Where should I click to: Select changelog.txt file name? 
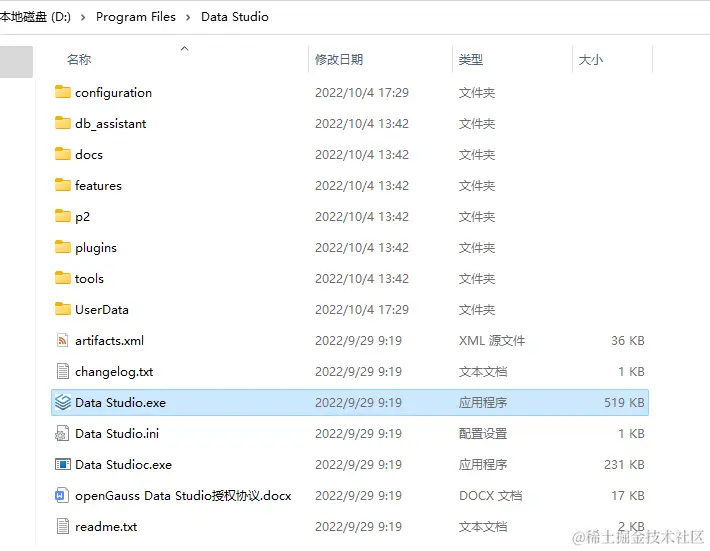click(114, 372)
